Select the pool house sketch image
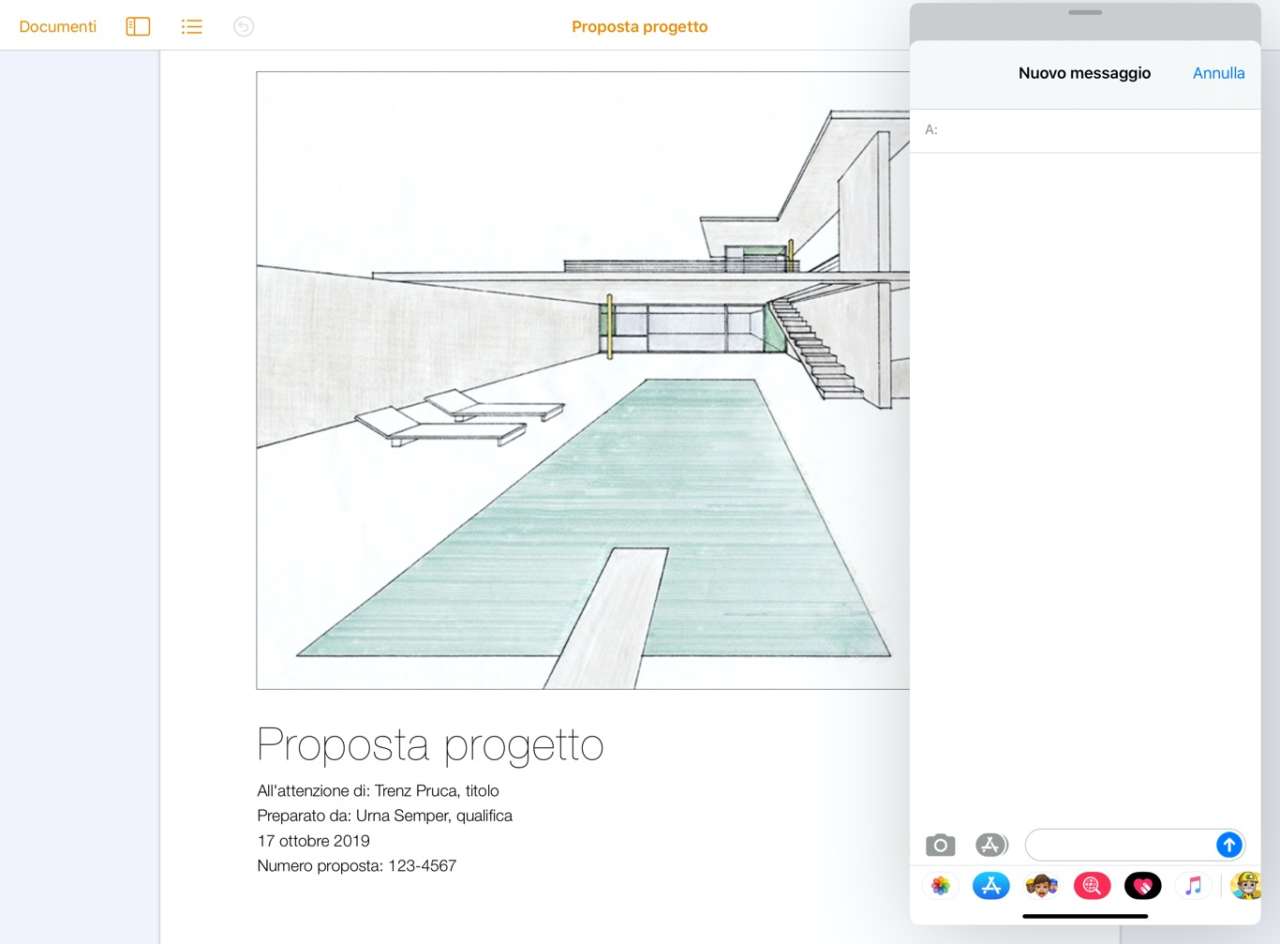Viewport: 1280px width, 944px height. click(x=582, y=380)
